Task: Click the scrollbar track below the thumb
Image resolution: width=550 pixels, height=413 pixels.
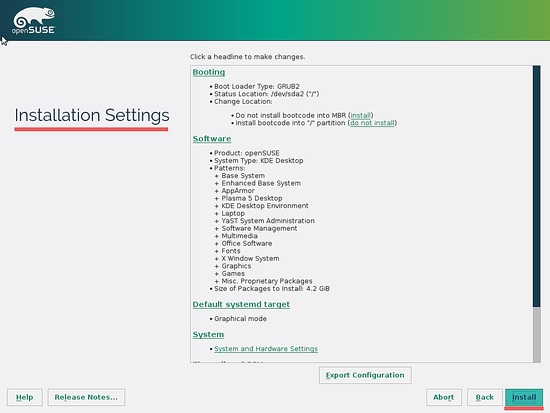Action: click(536, 335)
